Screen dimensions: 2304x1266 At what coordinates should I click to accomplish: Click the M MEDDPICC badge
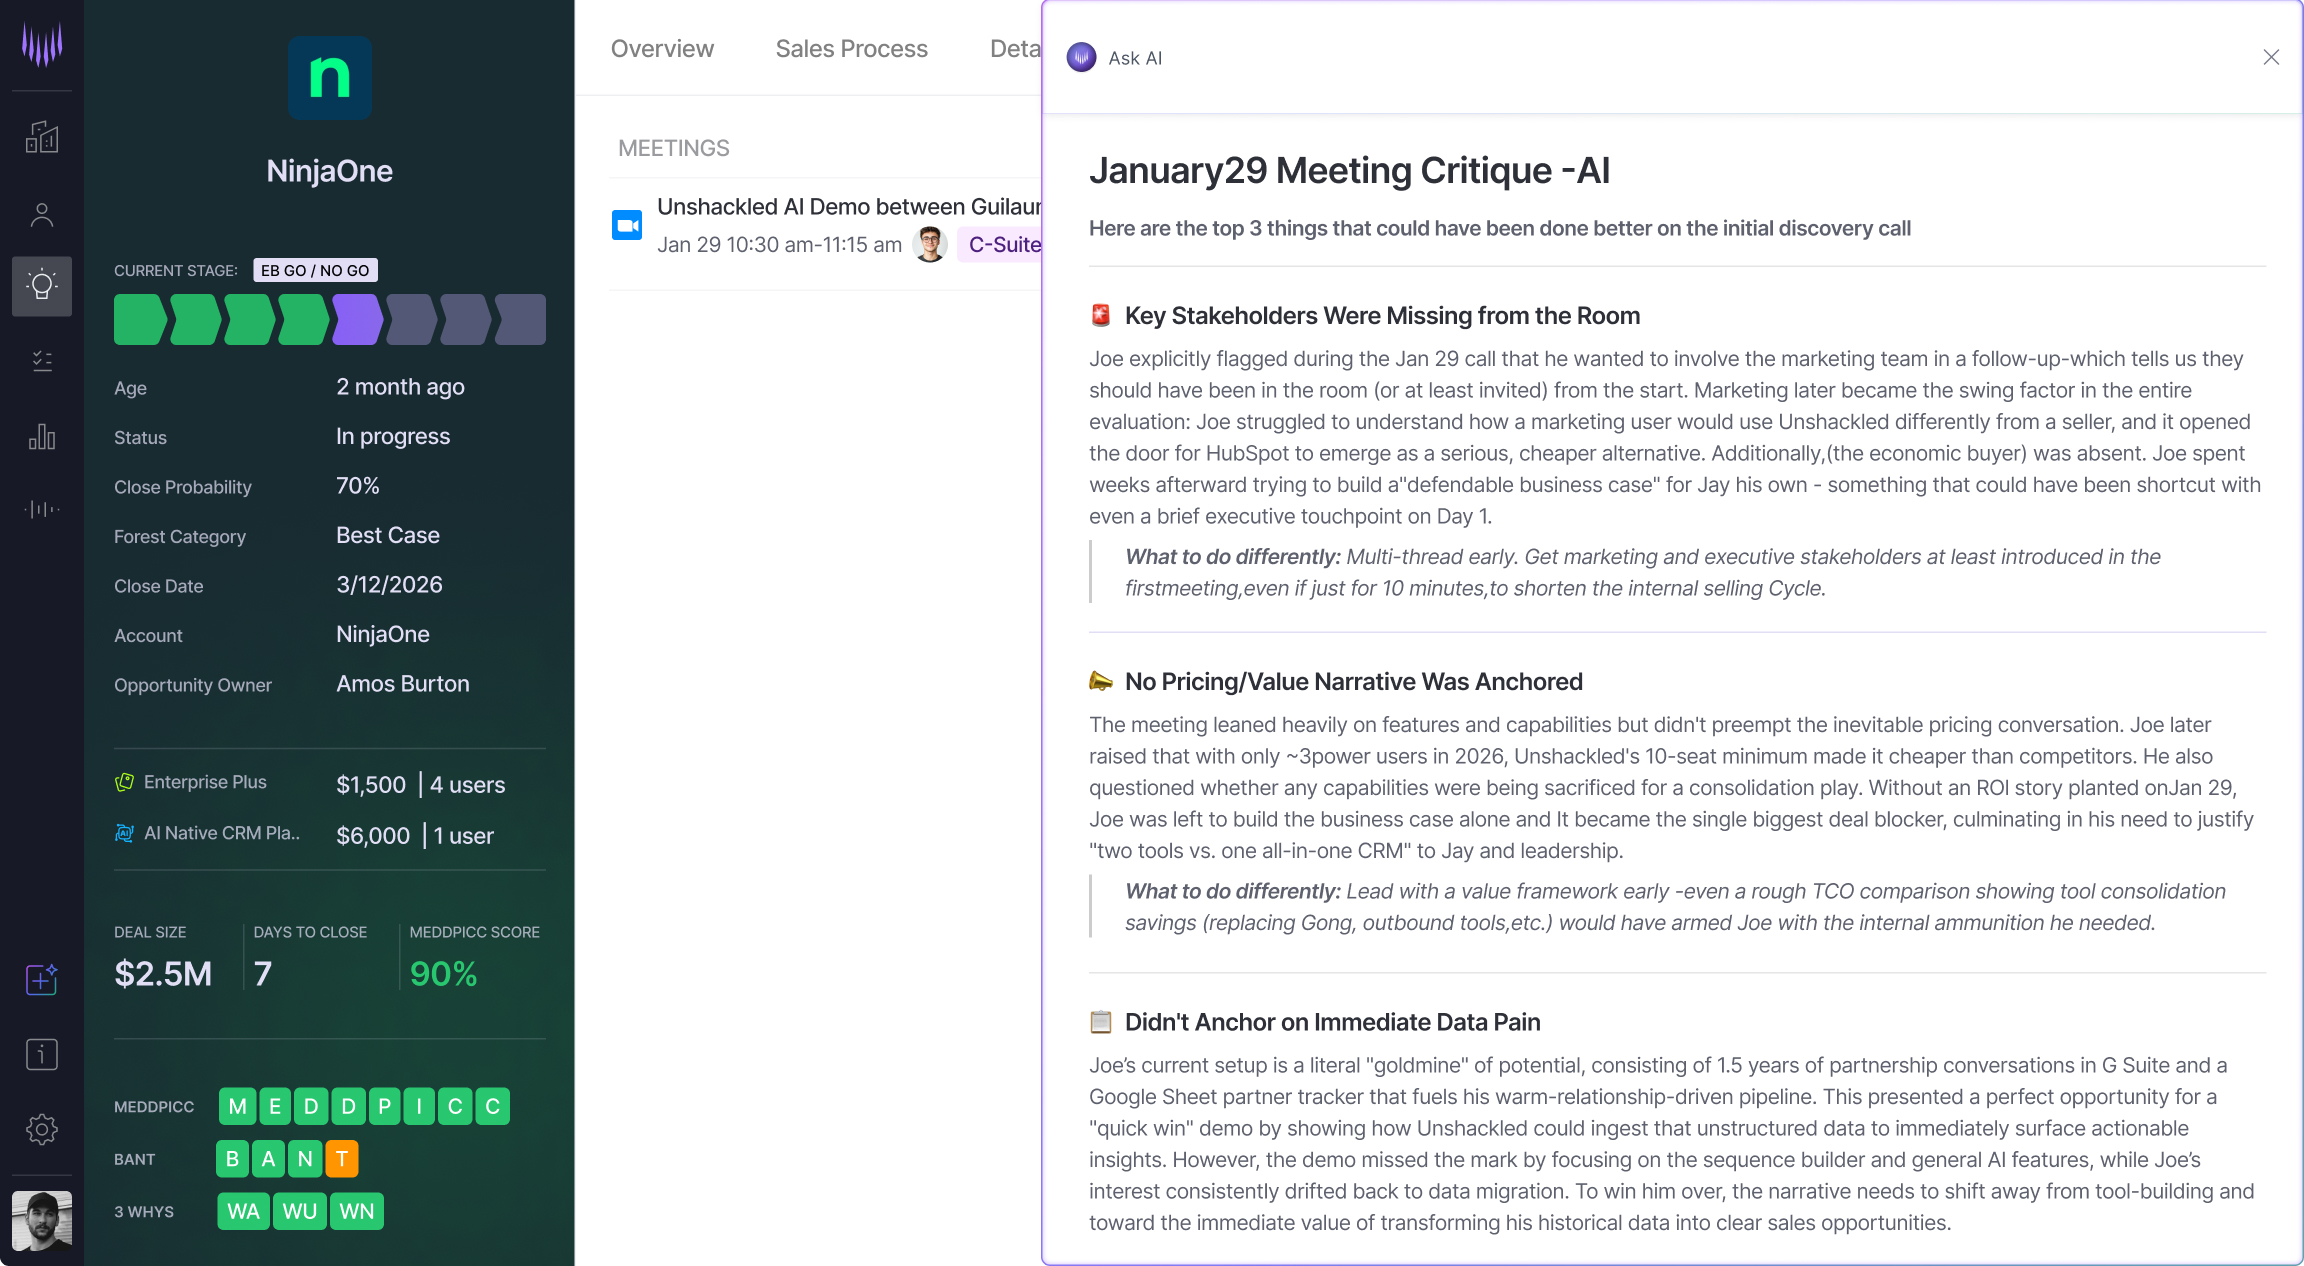click(237, 1106)
